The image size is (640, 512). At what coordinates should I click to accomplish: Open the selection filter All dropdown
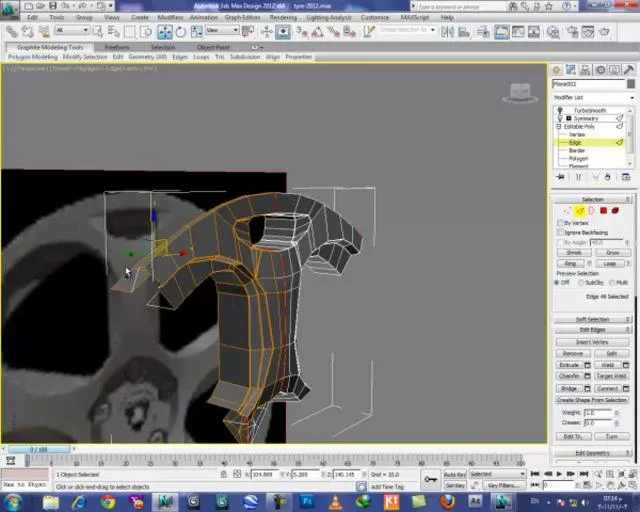[72, 30]
